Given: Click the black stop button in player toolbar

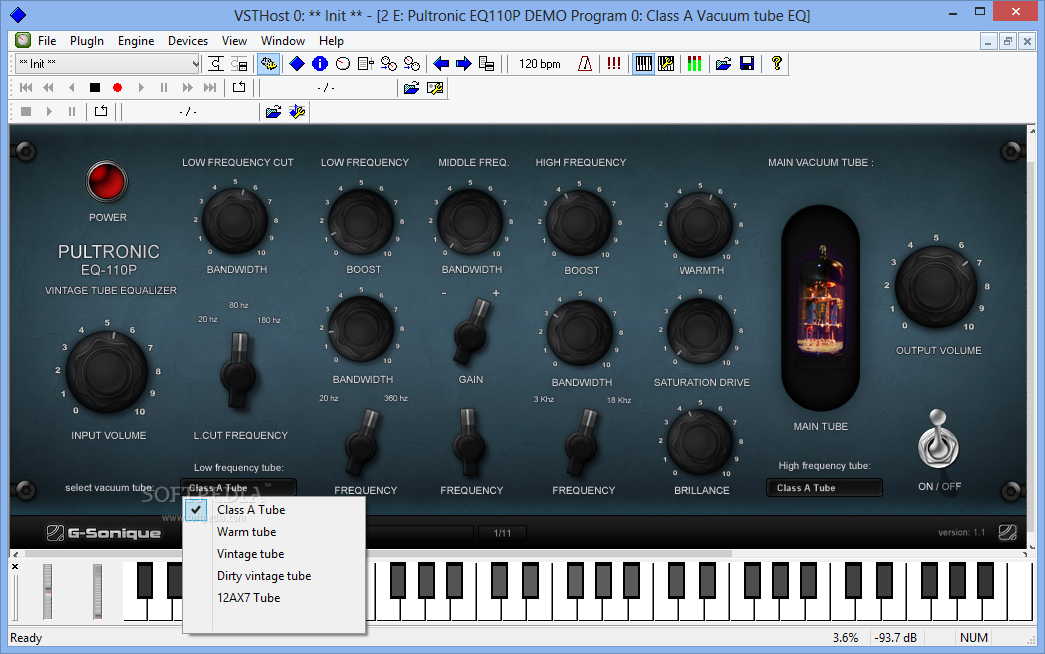Looking at the screenshot, I should tap(95, 87).
